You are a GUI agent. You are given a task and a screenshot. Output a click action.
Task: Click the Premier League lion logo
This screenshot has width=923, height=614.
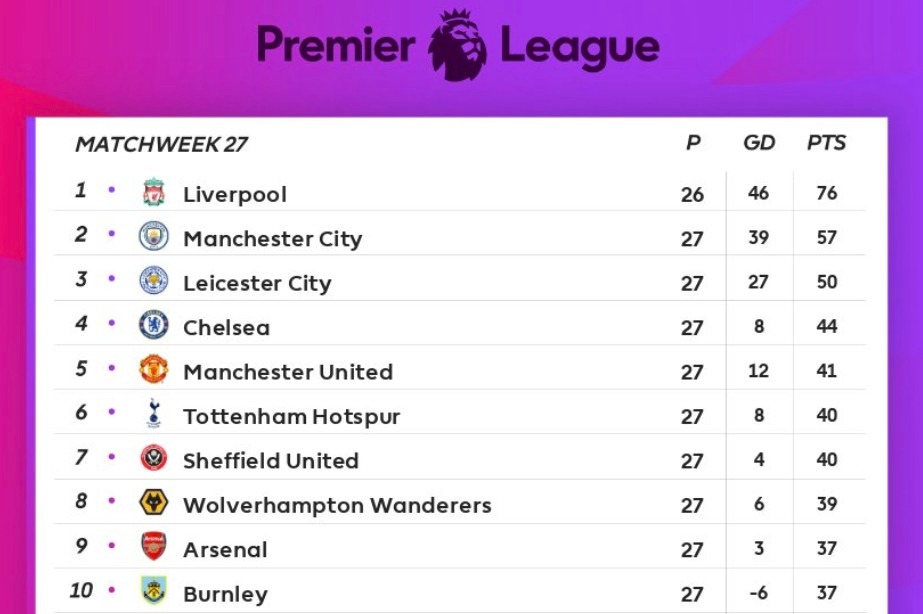point(457,45)
